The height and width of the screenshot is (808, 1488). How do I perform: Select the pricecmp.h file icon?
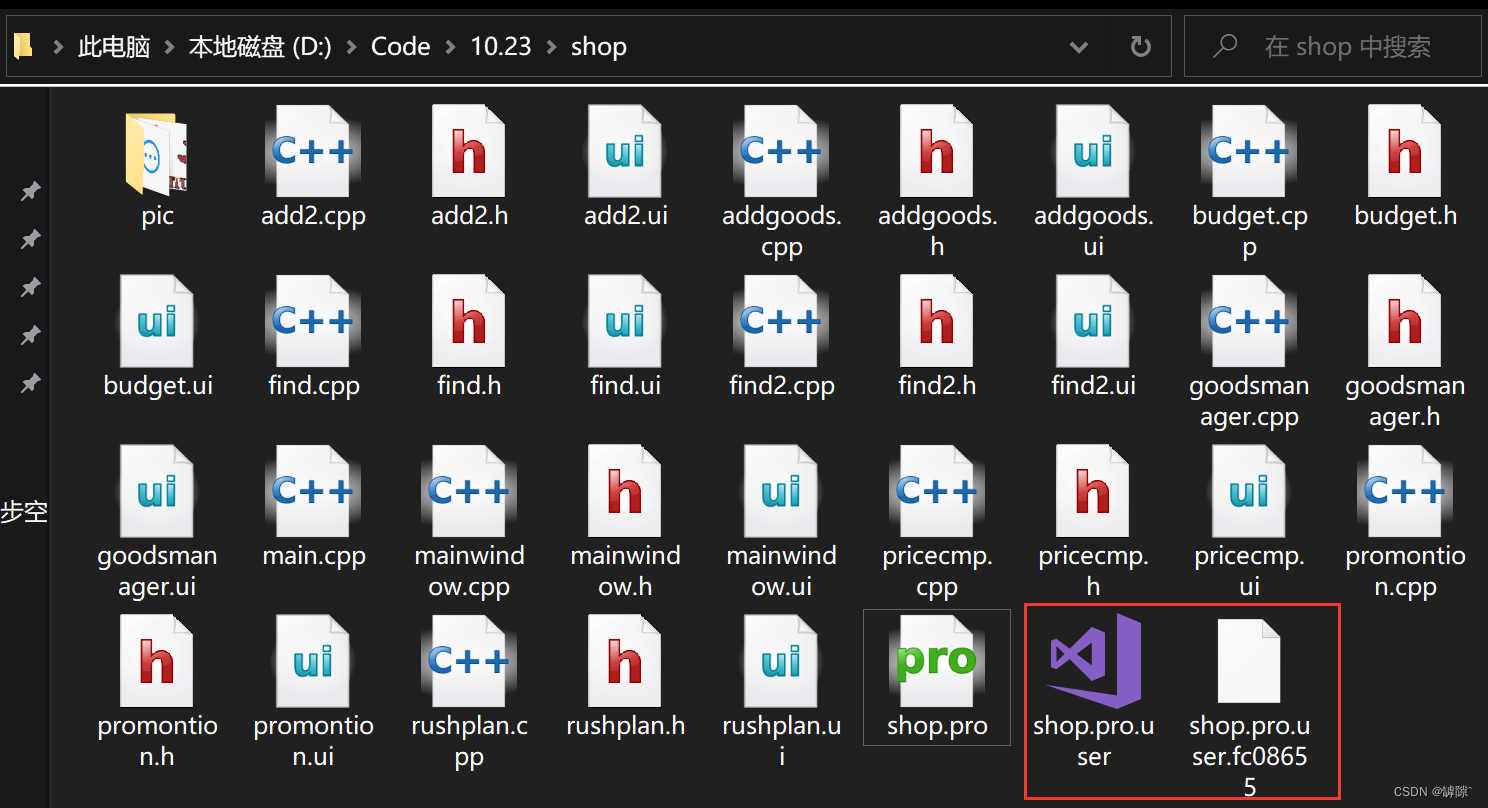click(1093, 492)
